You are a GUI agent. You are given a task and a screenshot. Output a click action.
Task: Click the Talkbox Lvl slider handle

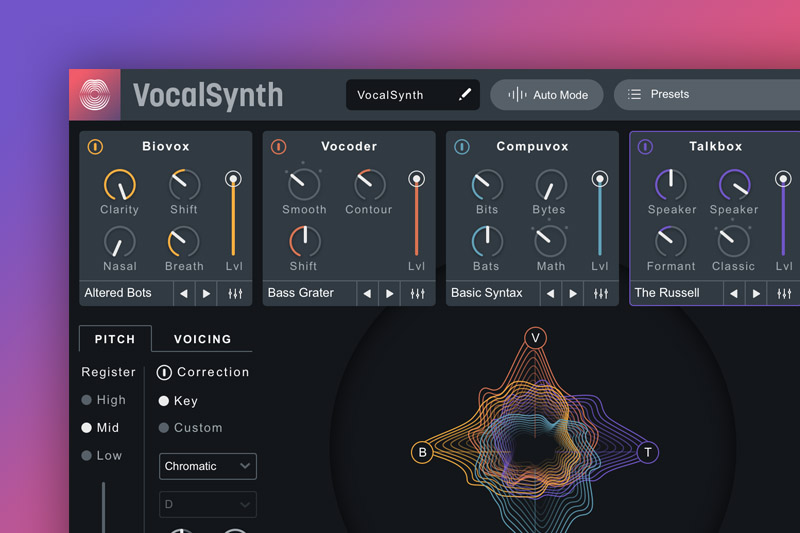(783, 179)
